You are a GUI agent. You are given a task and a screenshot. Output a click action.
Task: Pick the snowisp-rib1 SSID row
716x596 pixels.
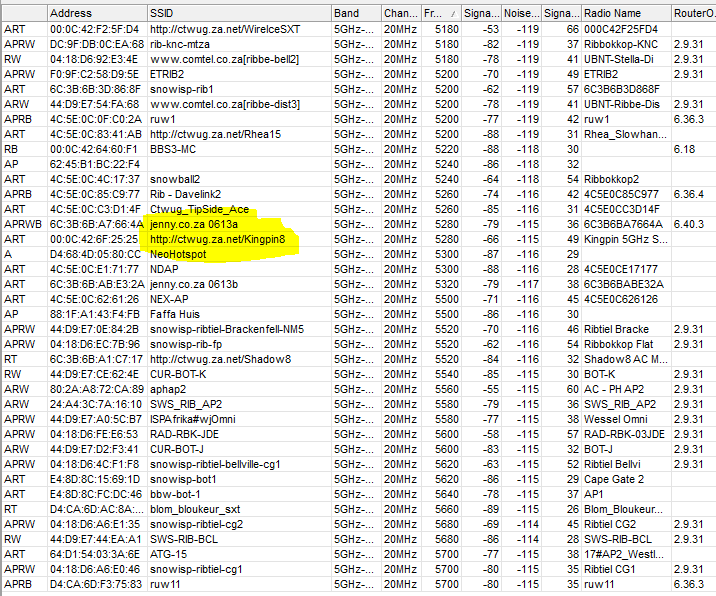183,89
